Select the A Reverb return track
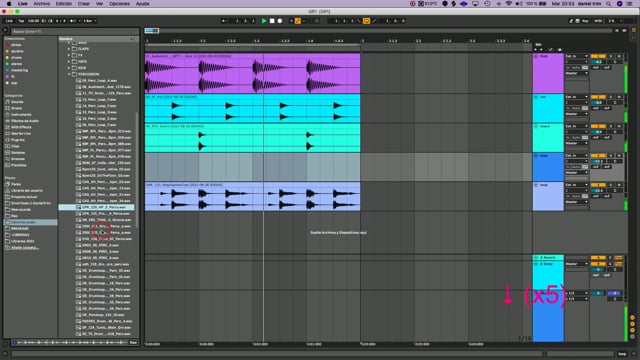 click(x=548, y=258)
